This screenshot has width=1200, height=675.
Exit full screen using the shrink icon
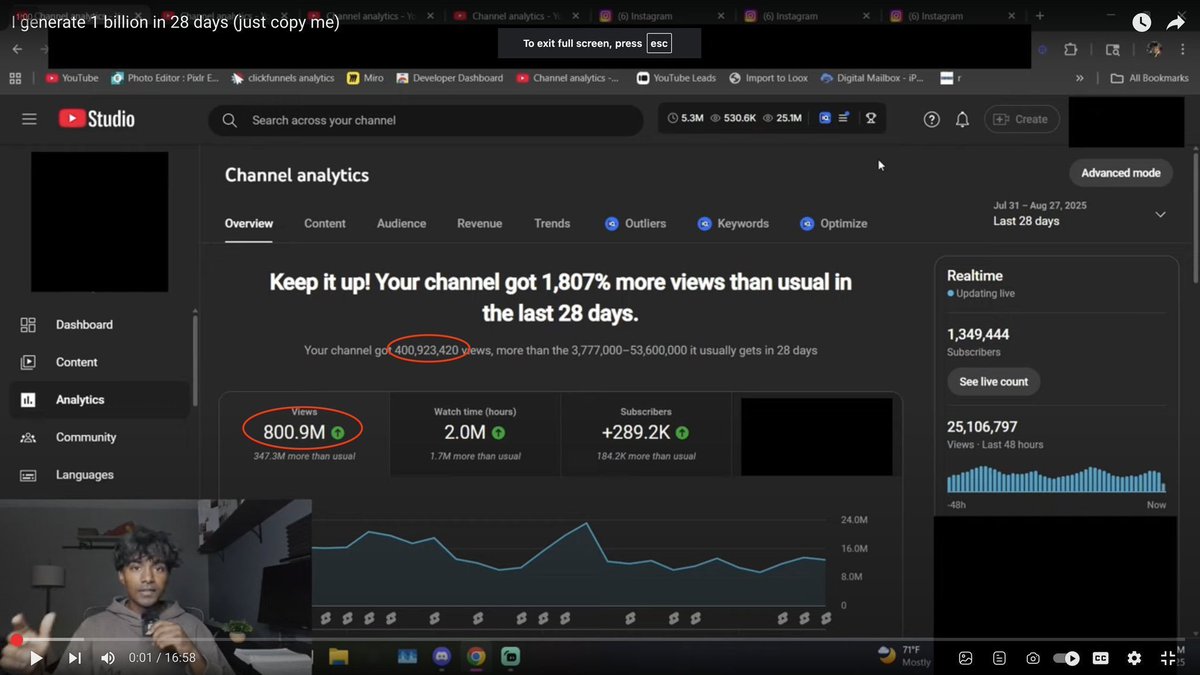(1168, 658)
